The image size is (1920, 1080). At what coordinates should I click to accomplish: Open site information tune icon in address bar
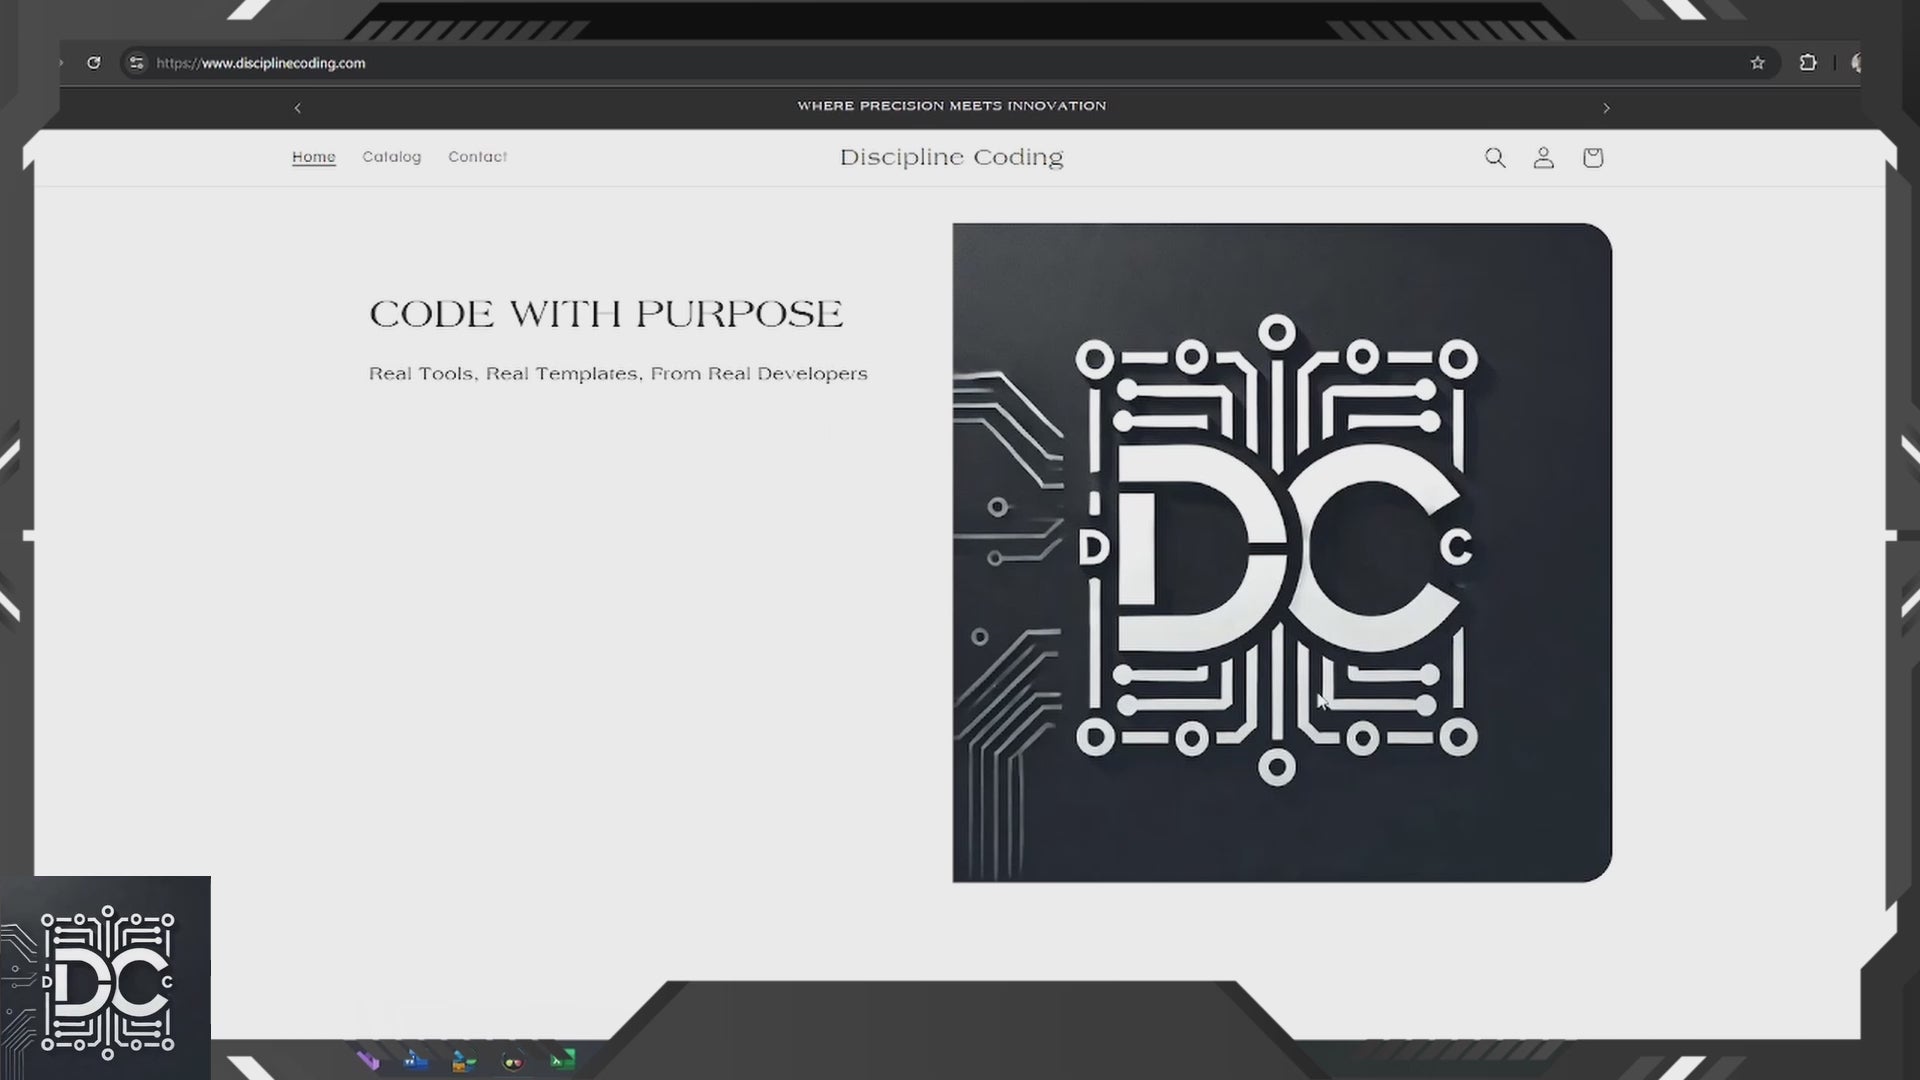point(137,63)
